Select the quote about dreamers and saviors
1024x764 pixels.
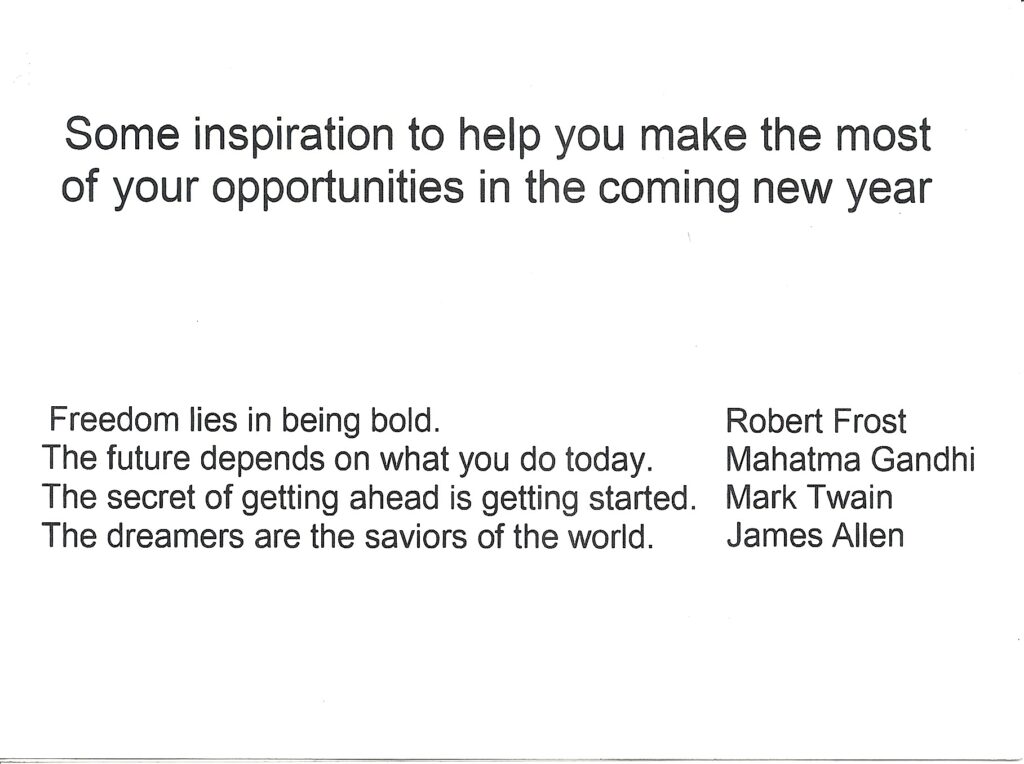click(x=348, y=536)
